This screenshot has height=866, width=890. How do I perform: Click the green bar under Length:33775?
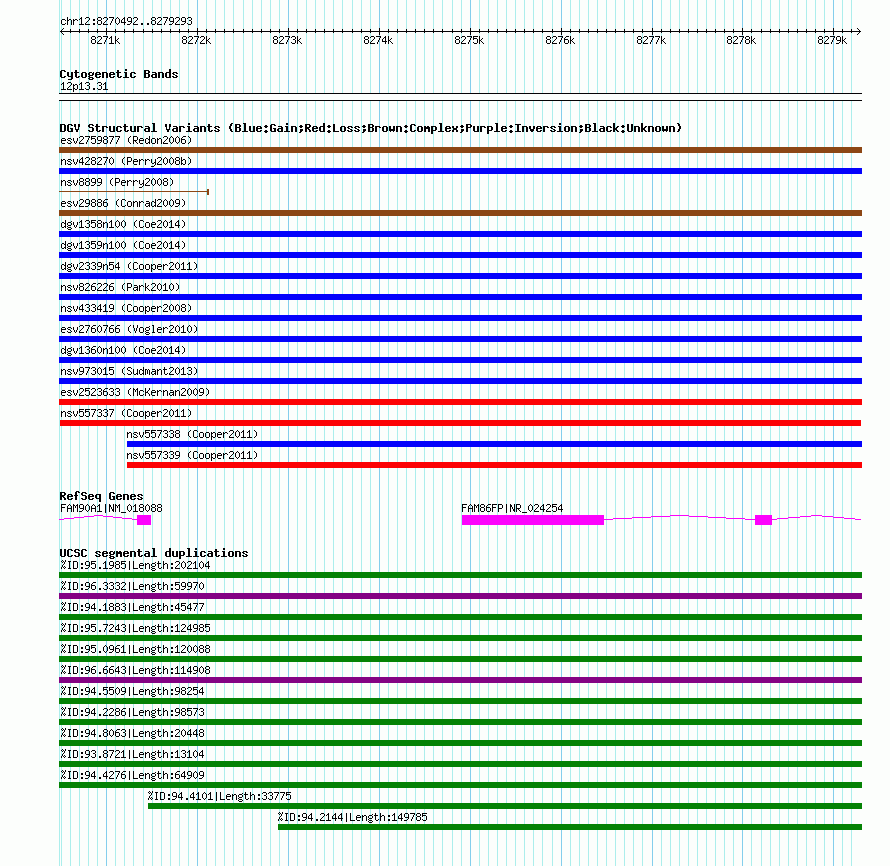tap(505, 806)
